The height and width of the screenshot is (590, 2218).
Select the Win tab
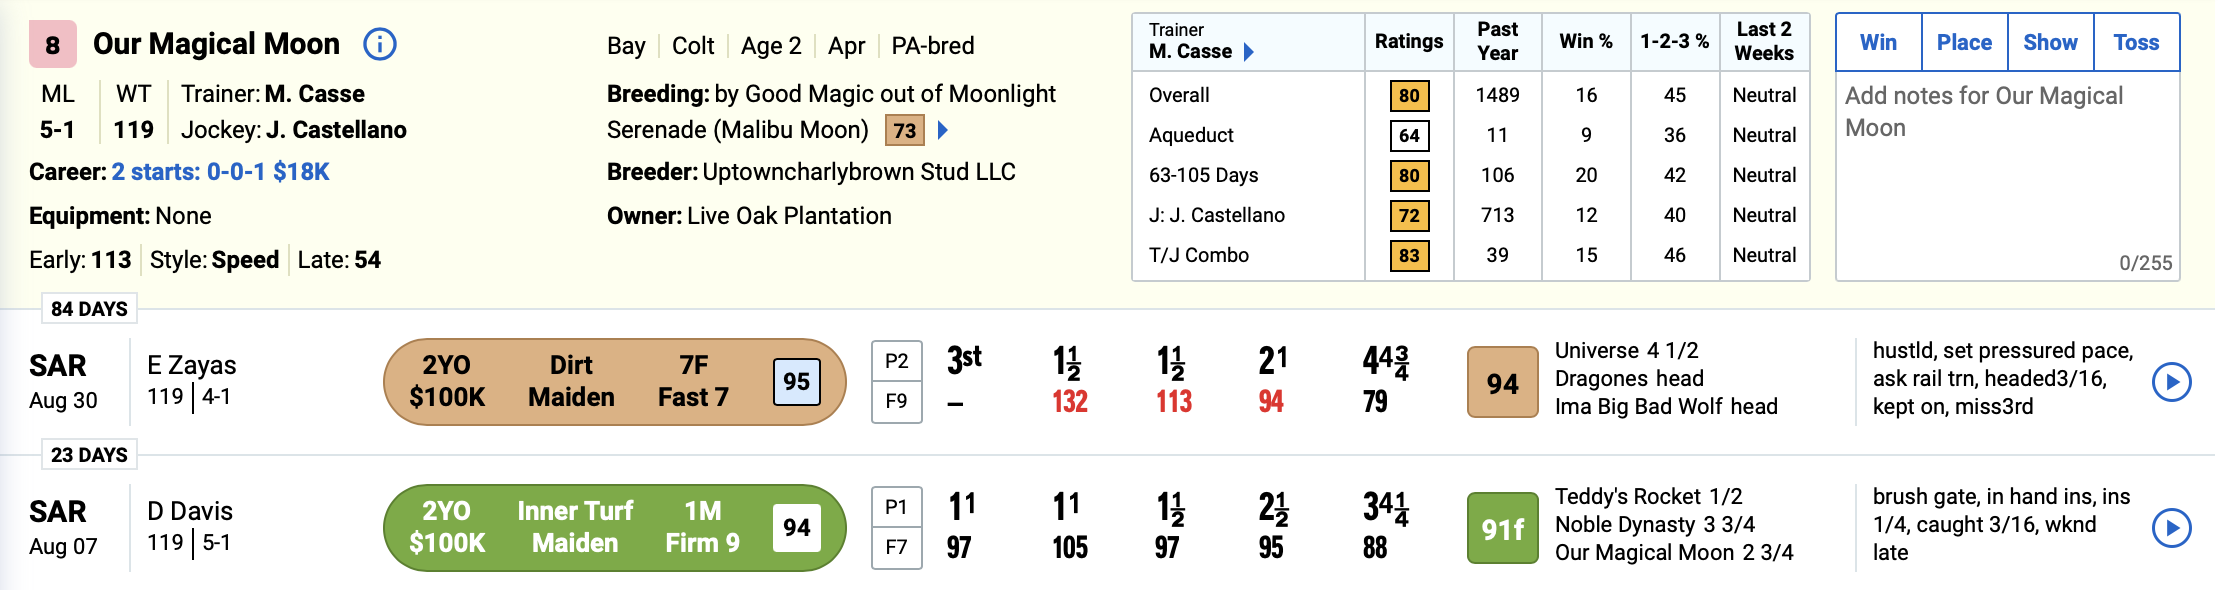click(x=1878, y=43)
